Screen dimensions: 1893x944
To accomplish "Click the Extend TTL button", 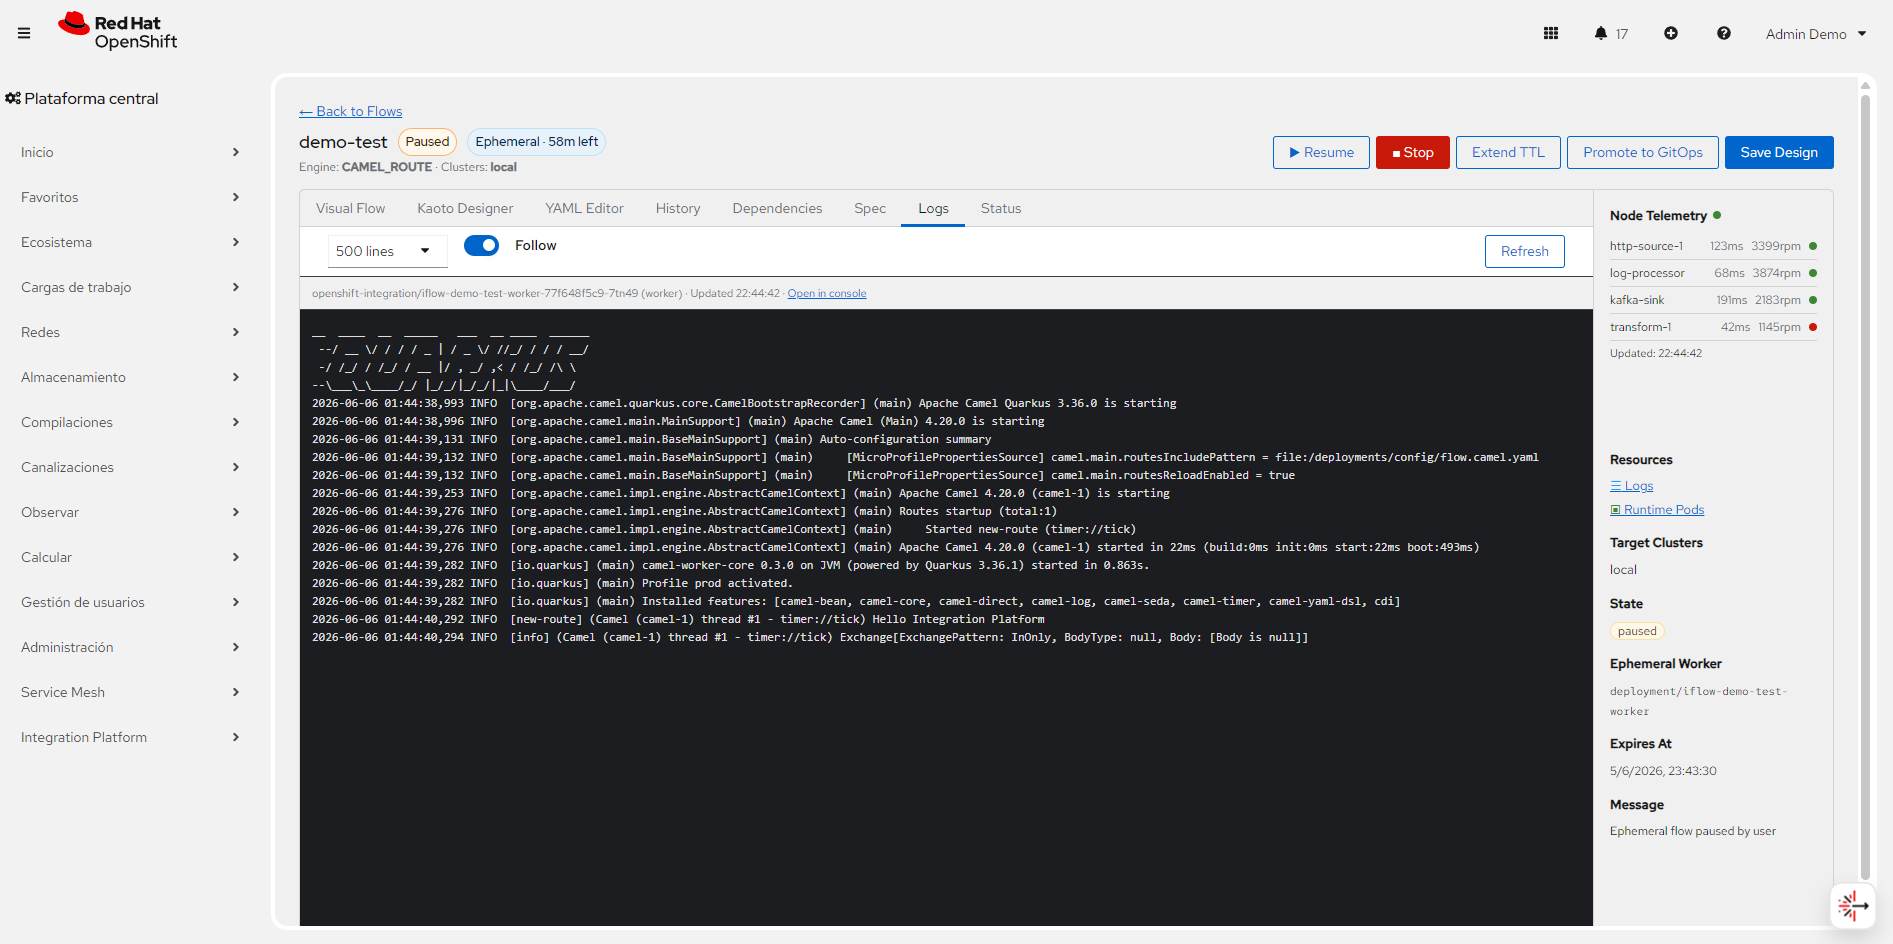I will [x=1508, y=152].
